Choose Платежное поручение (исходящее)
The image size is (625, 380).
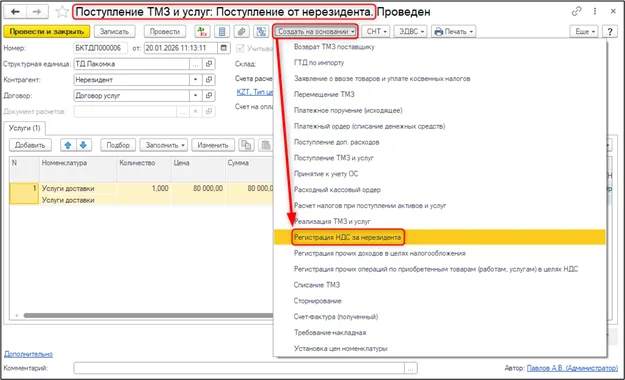440,110
